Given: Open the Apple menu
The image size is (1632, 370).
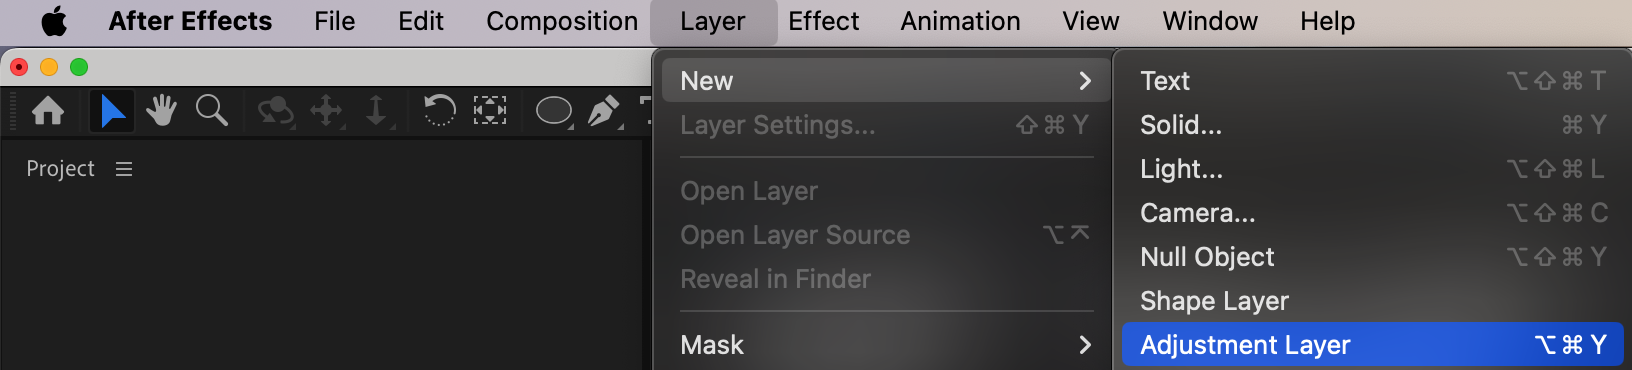Looking at the screenshot, I should tap(54, 21).
